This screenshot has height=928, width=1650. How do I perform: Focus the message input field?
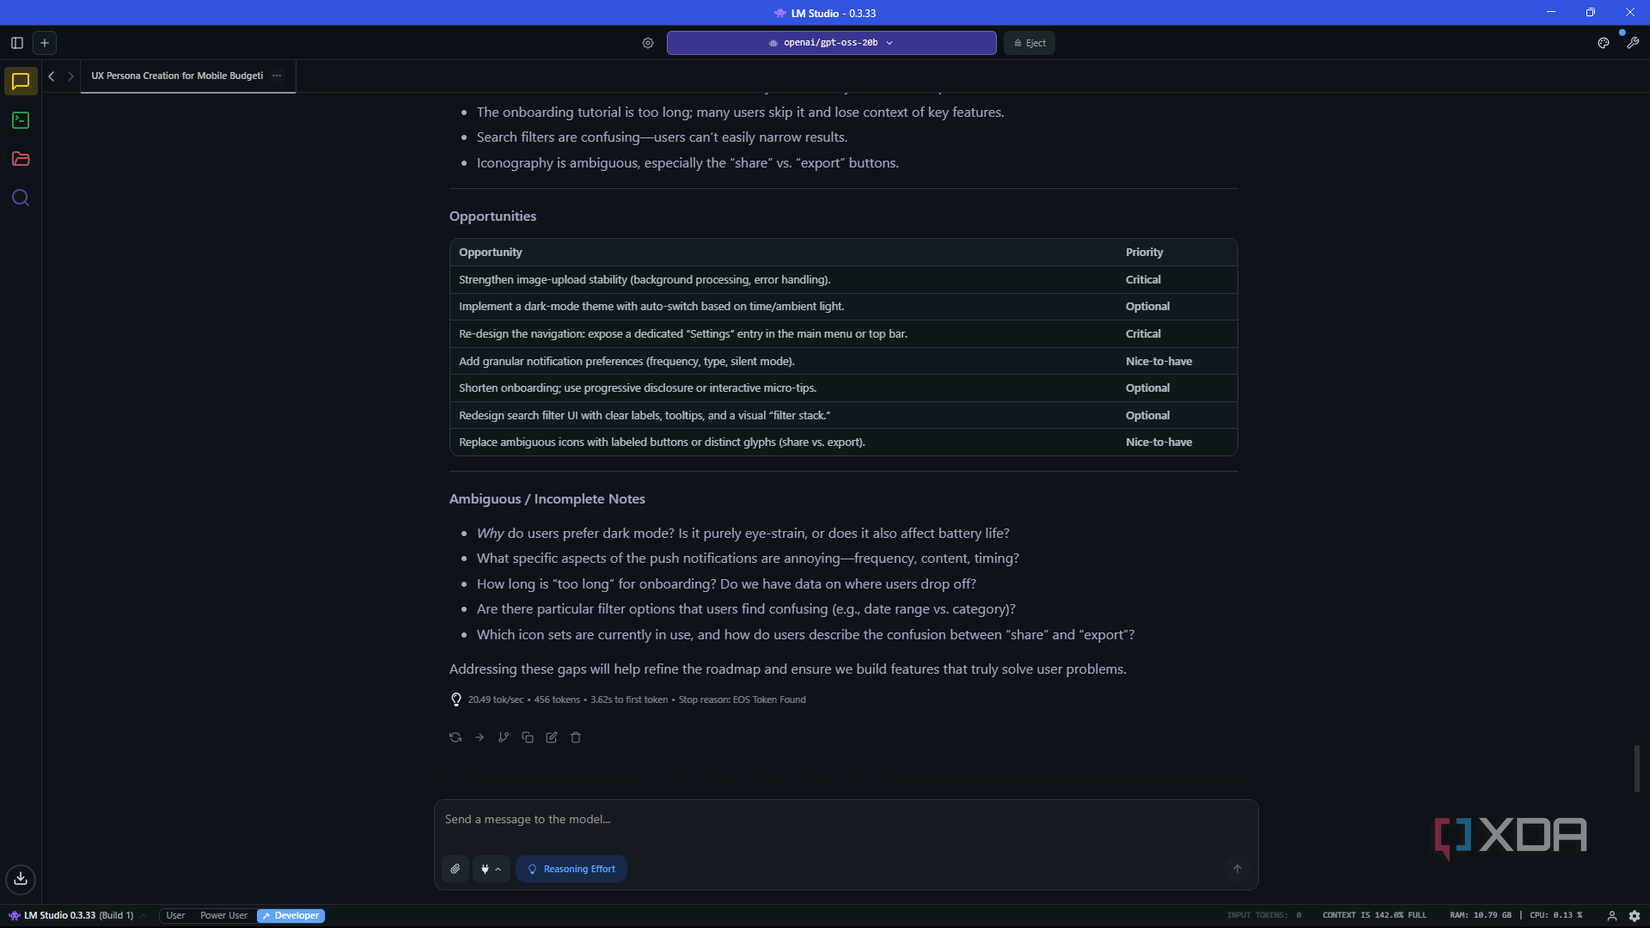point(846,820)
